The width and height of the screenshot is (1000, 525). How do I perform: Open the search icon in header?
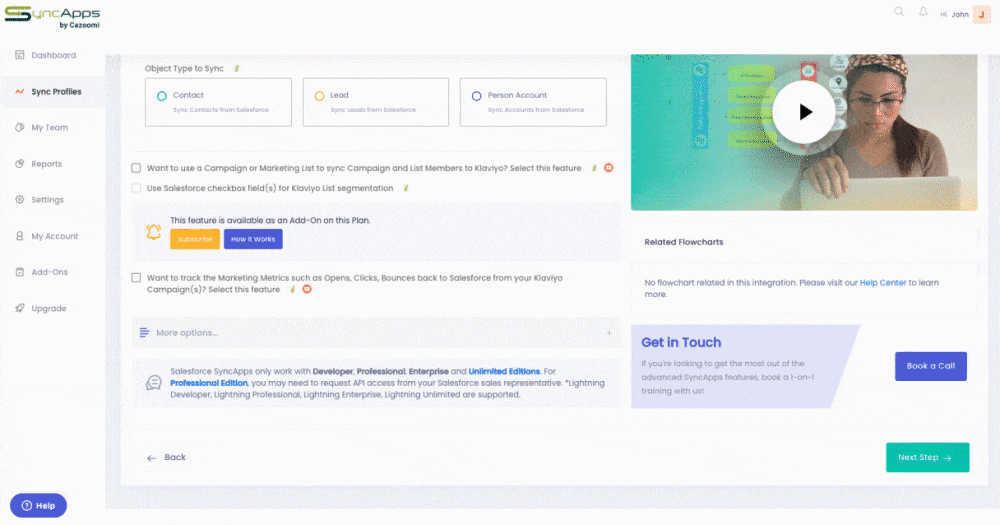pos(899,11)
